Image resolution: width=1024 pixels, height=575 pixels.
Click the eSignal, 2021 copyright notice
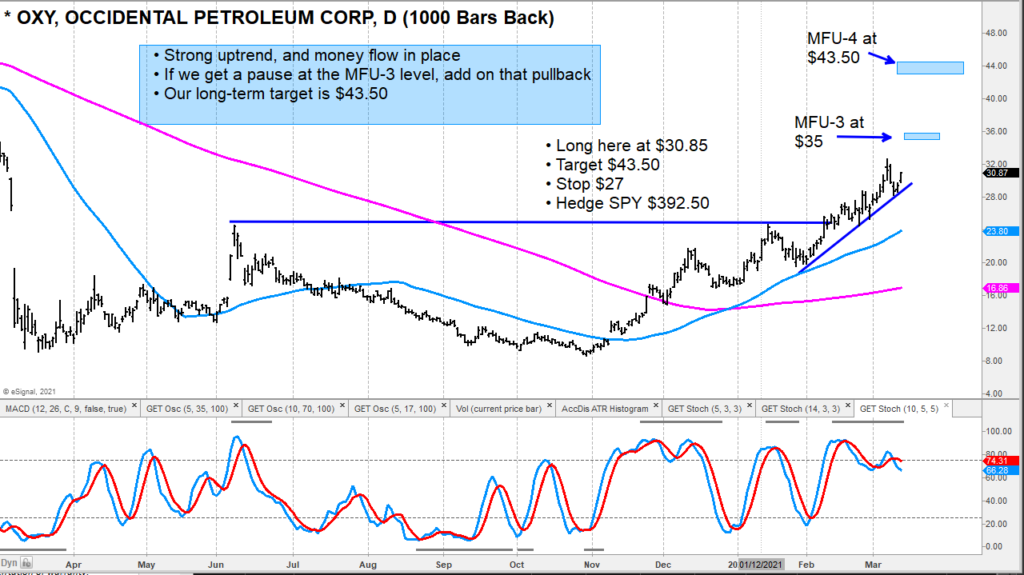tap(29, 391)
